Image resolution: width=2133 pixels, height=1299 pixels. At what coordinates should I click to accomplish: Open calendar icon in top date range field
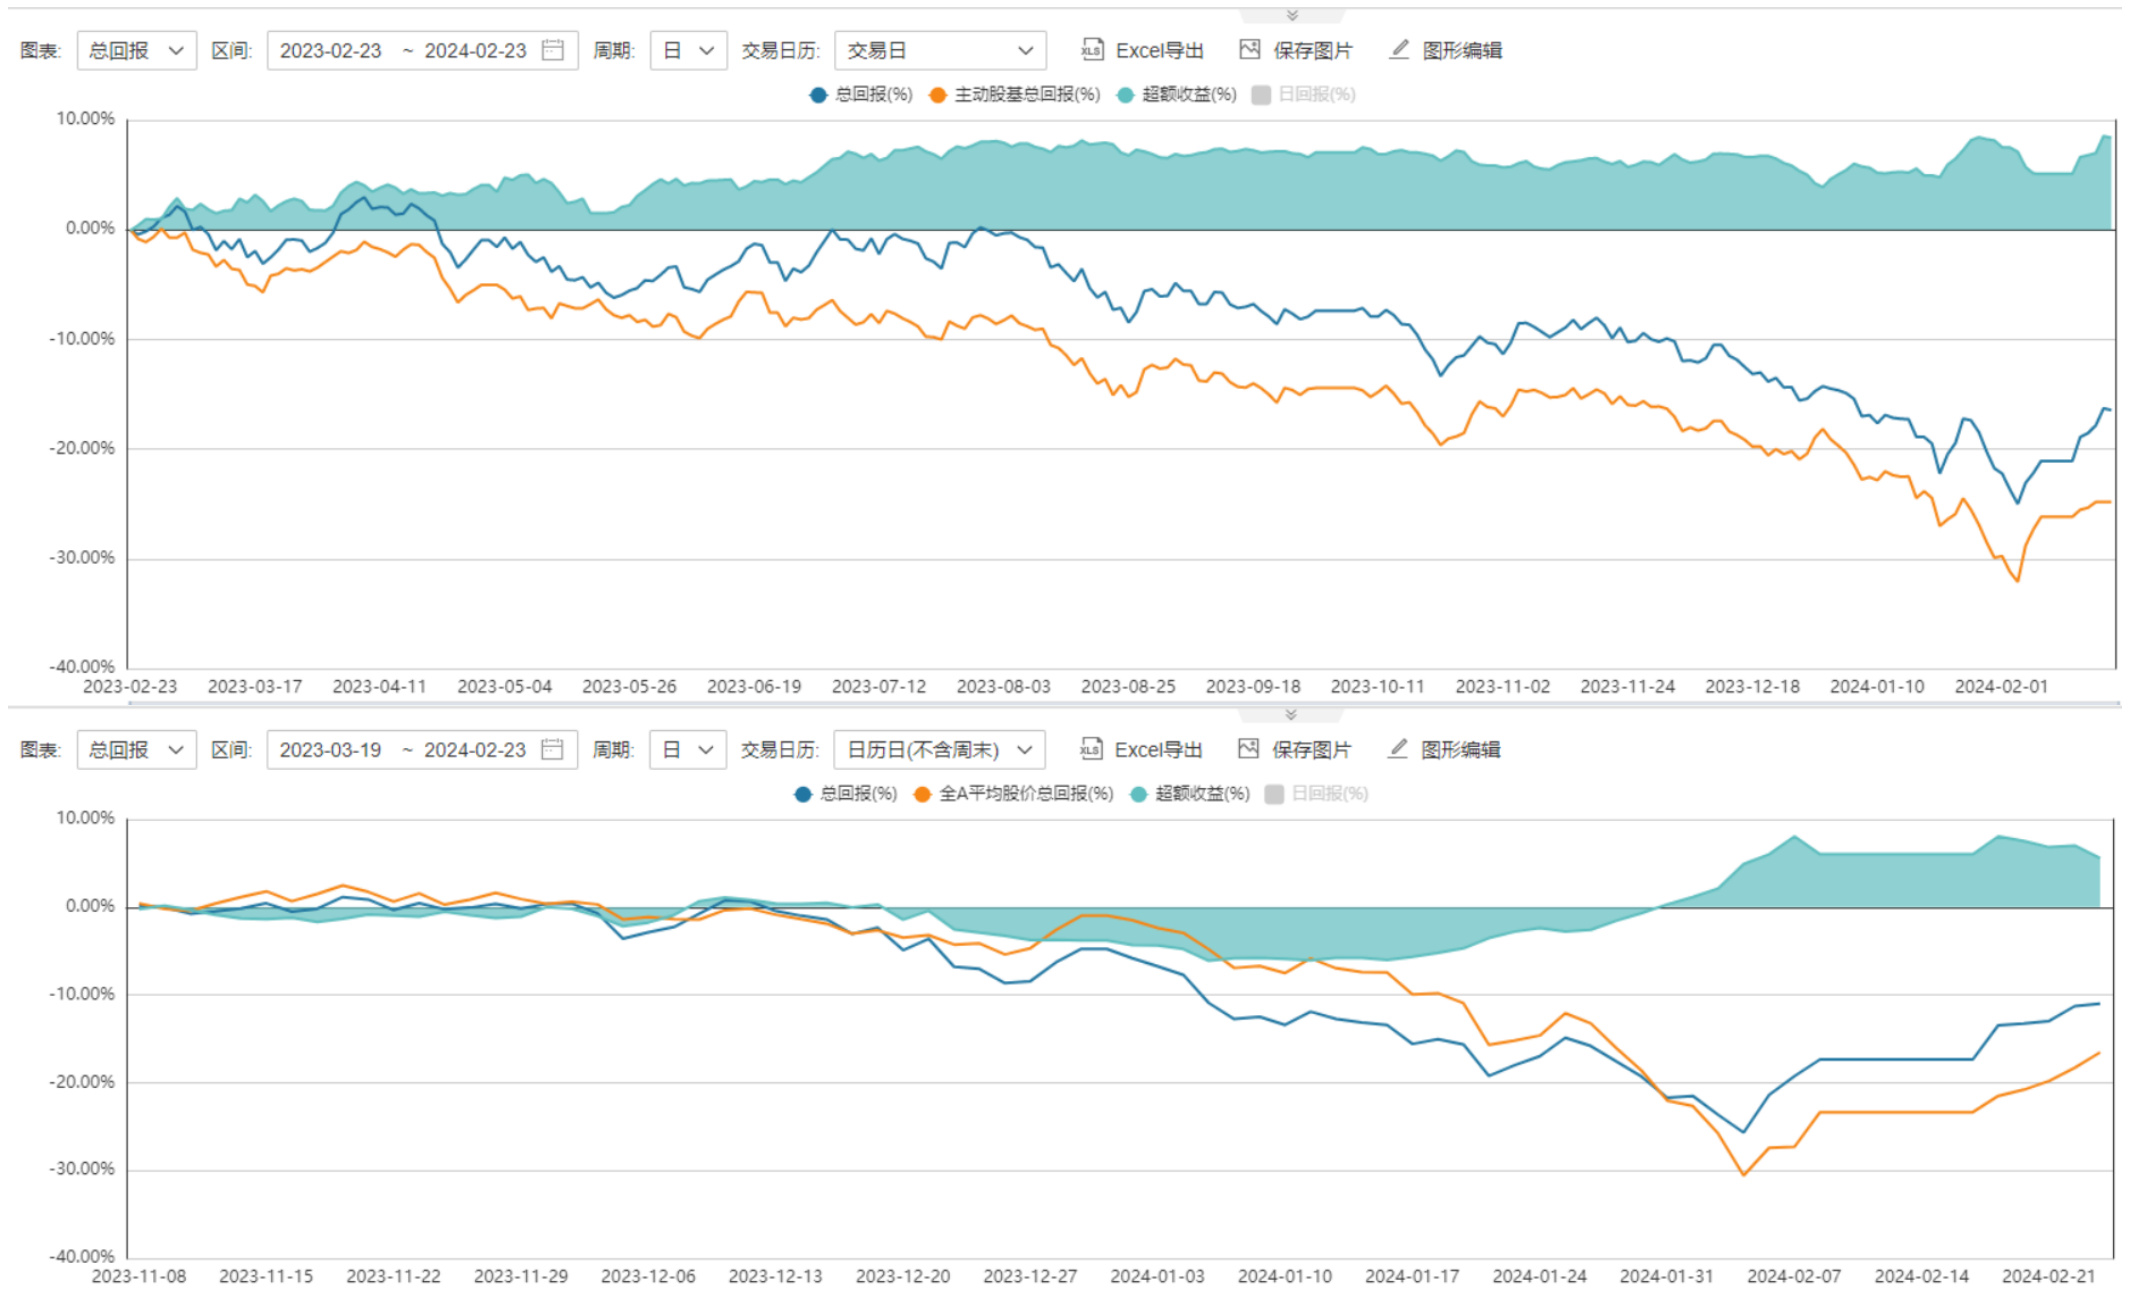point(553,50)
